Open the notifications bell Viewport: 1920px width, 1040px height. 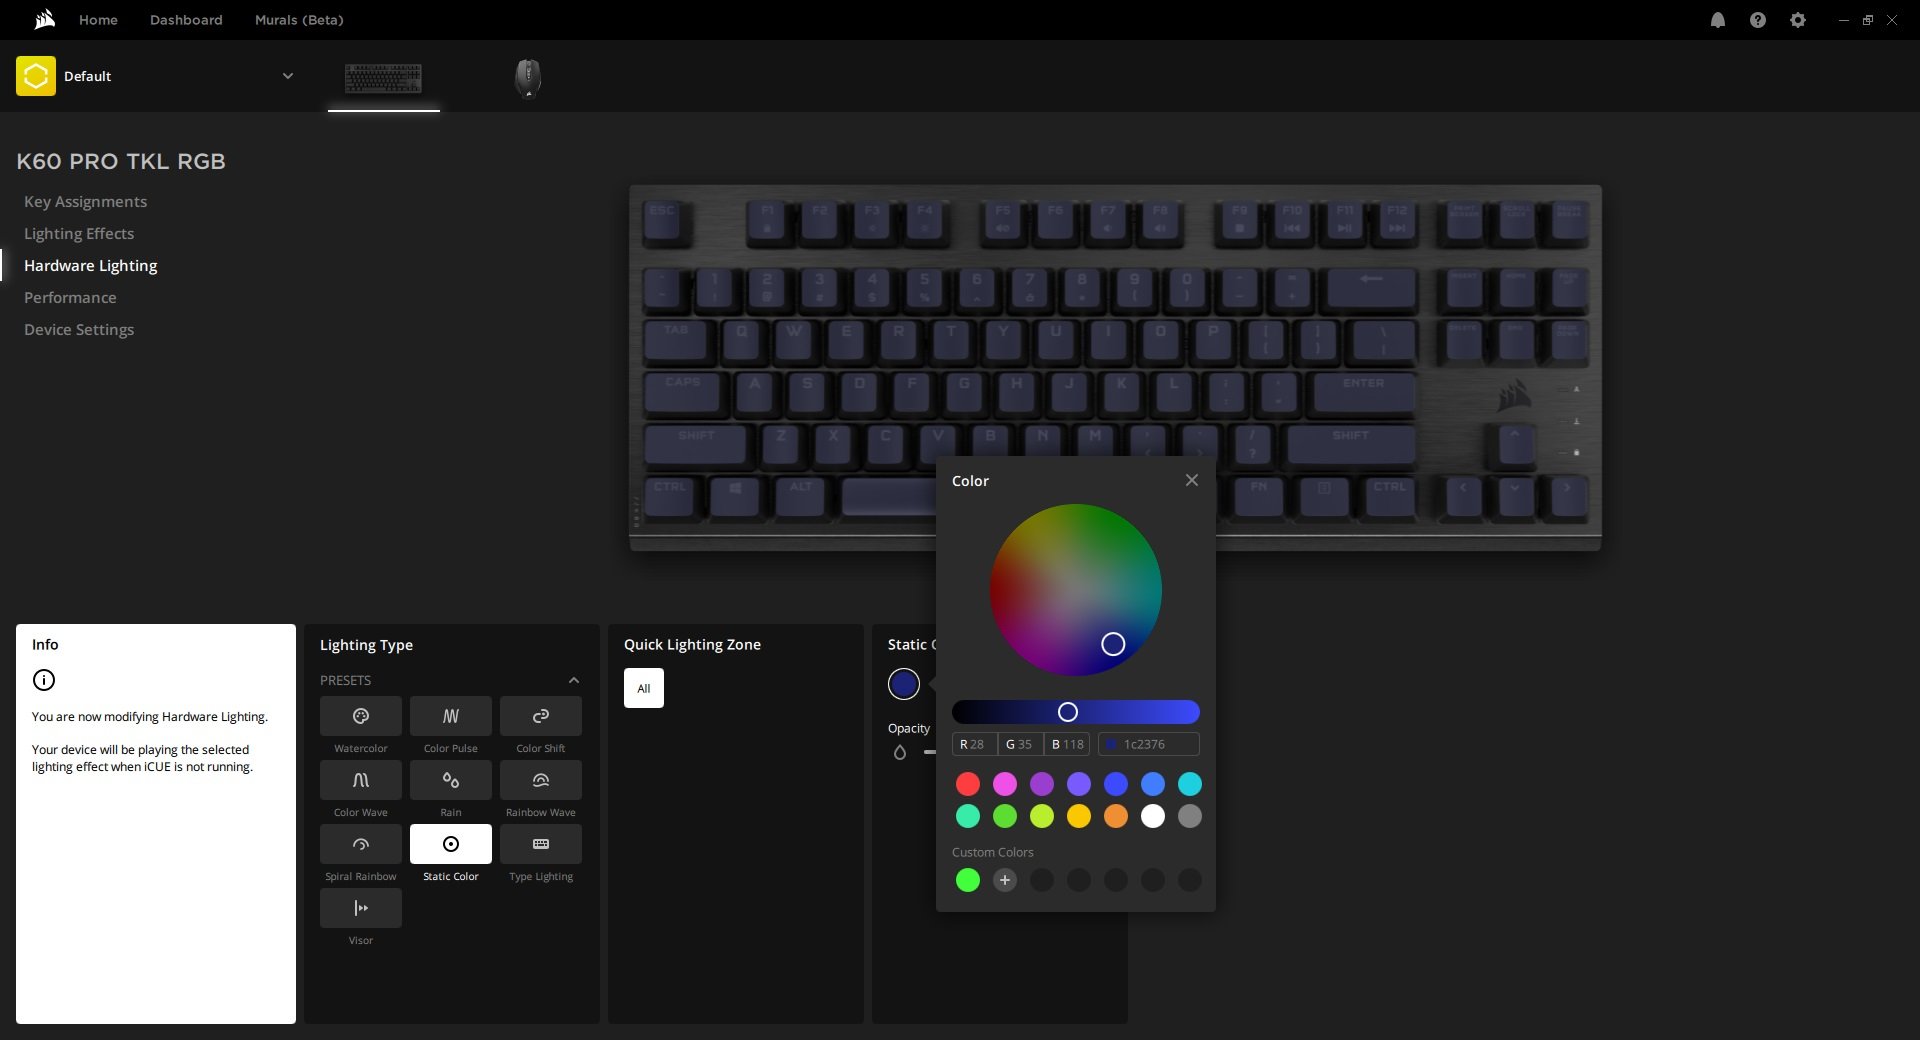[1718, 20]
